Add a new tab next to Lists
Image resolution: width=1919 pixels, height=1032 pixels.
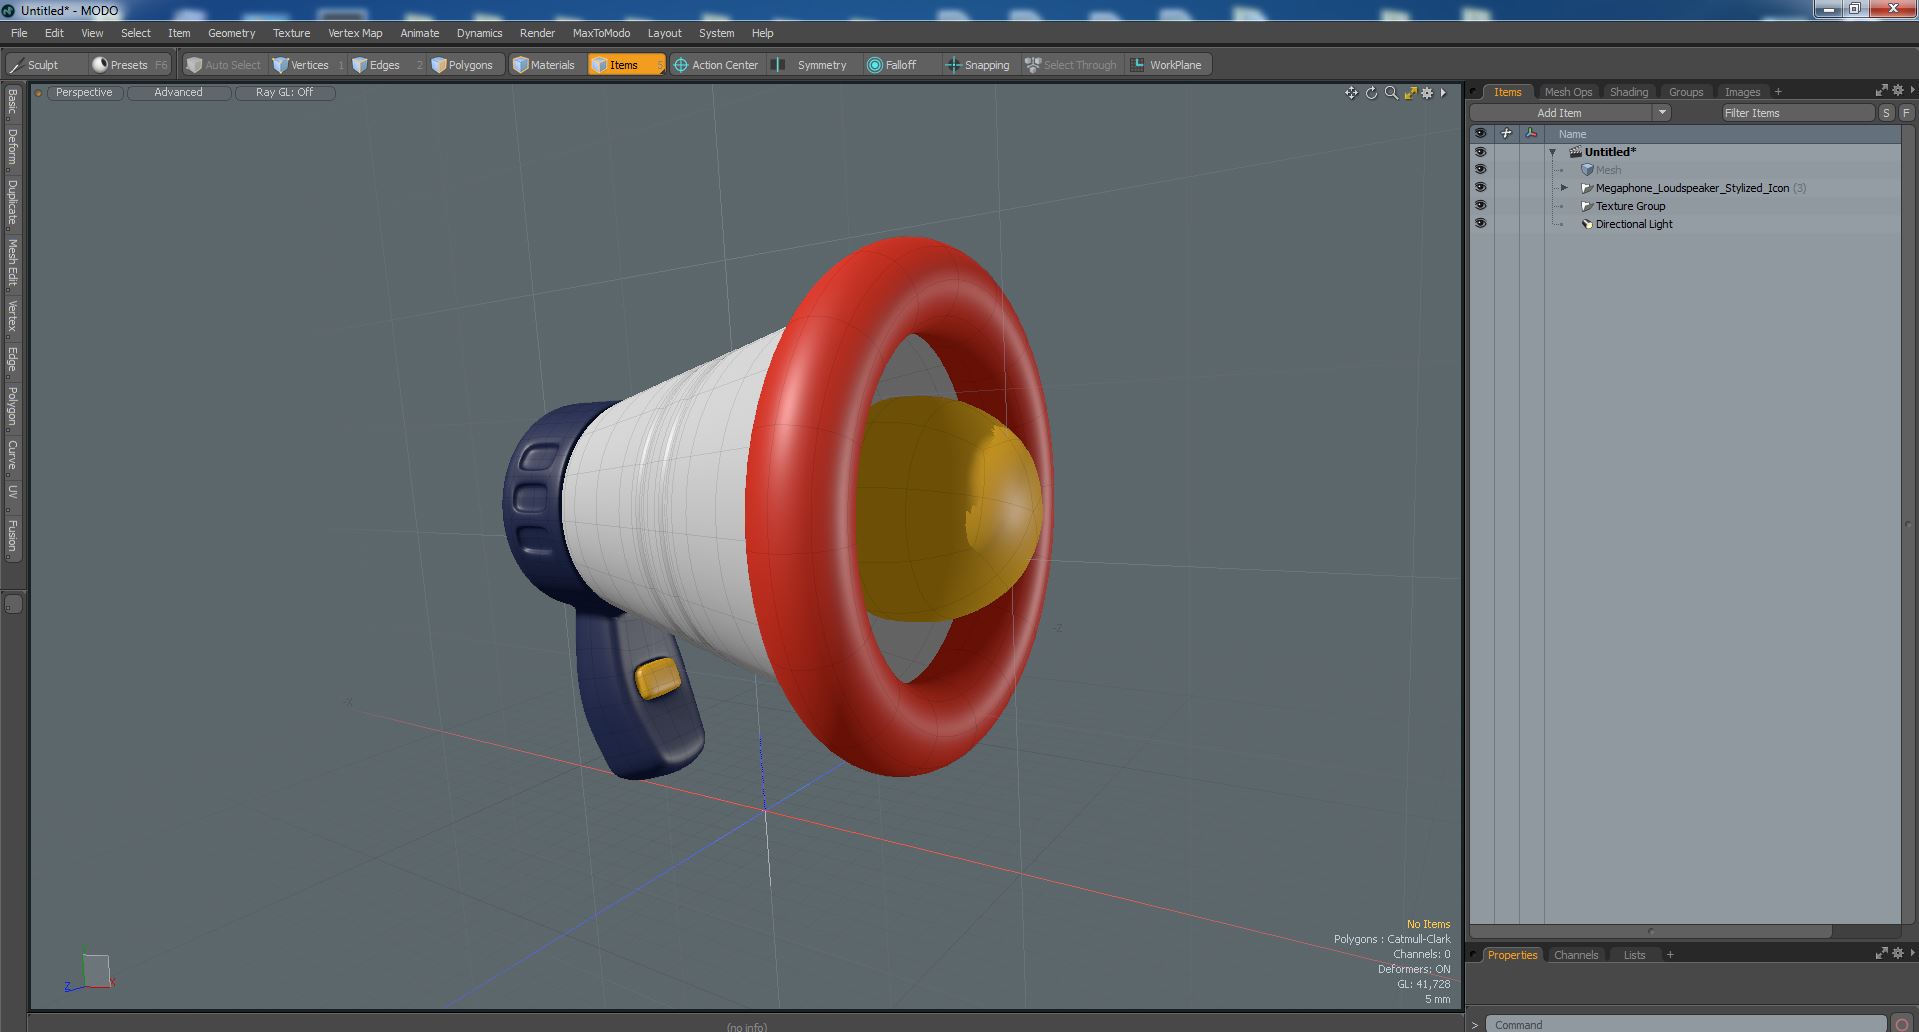pyautogui.click(x=1670, y=955)
